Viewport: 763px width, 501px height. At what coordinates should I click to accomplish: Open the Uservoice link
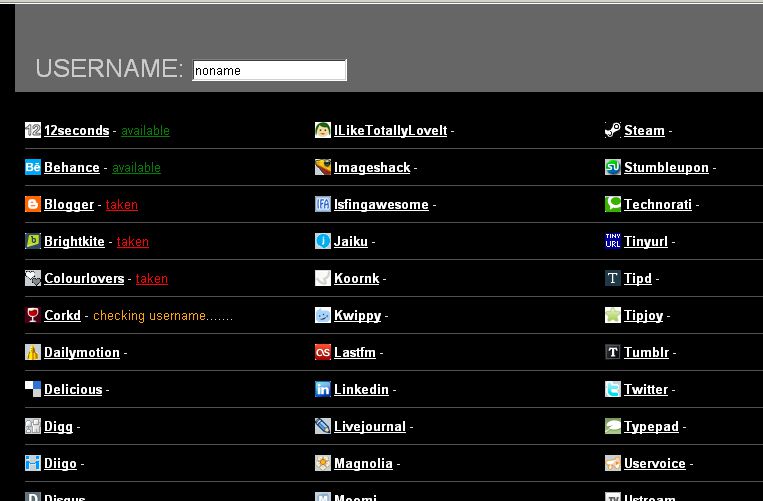pyautogui.click(x=654, y=463)
